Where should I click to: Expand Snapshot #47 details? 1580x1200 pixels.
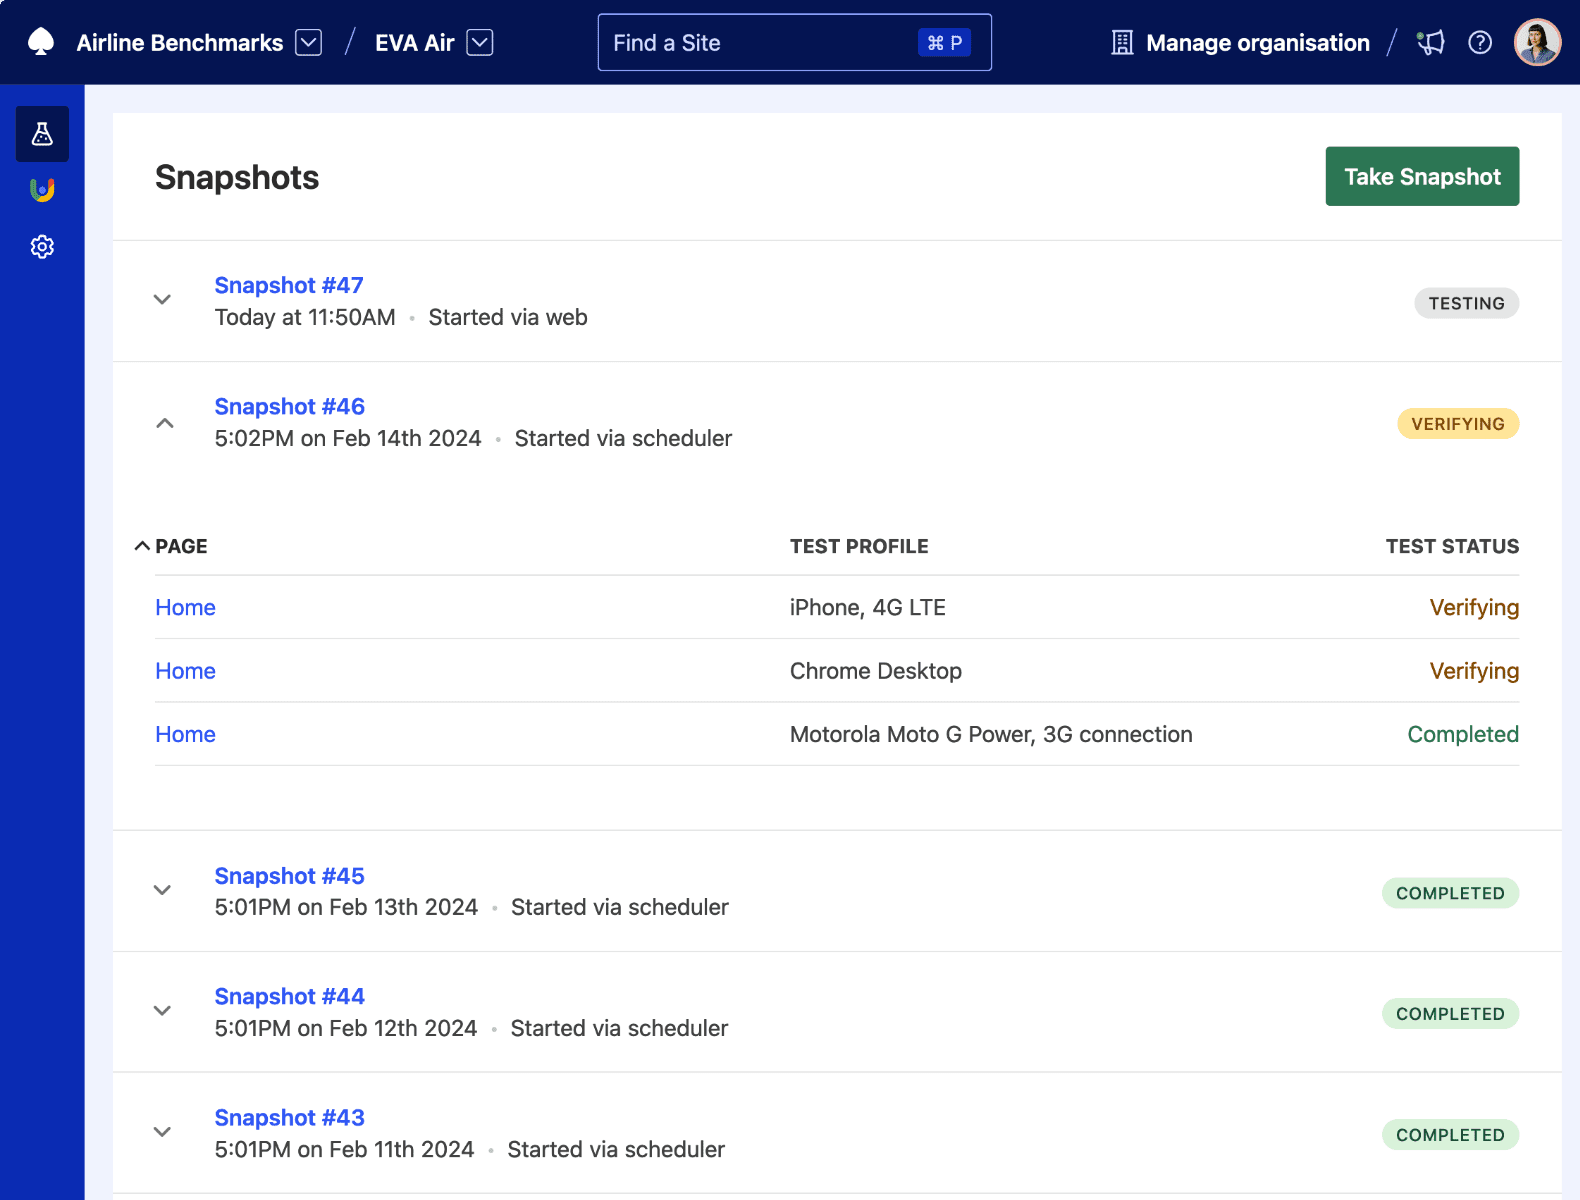tap(162, 300)
